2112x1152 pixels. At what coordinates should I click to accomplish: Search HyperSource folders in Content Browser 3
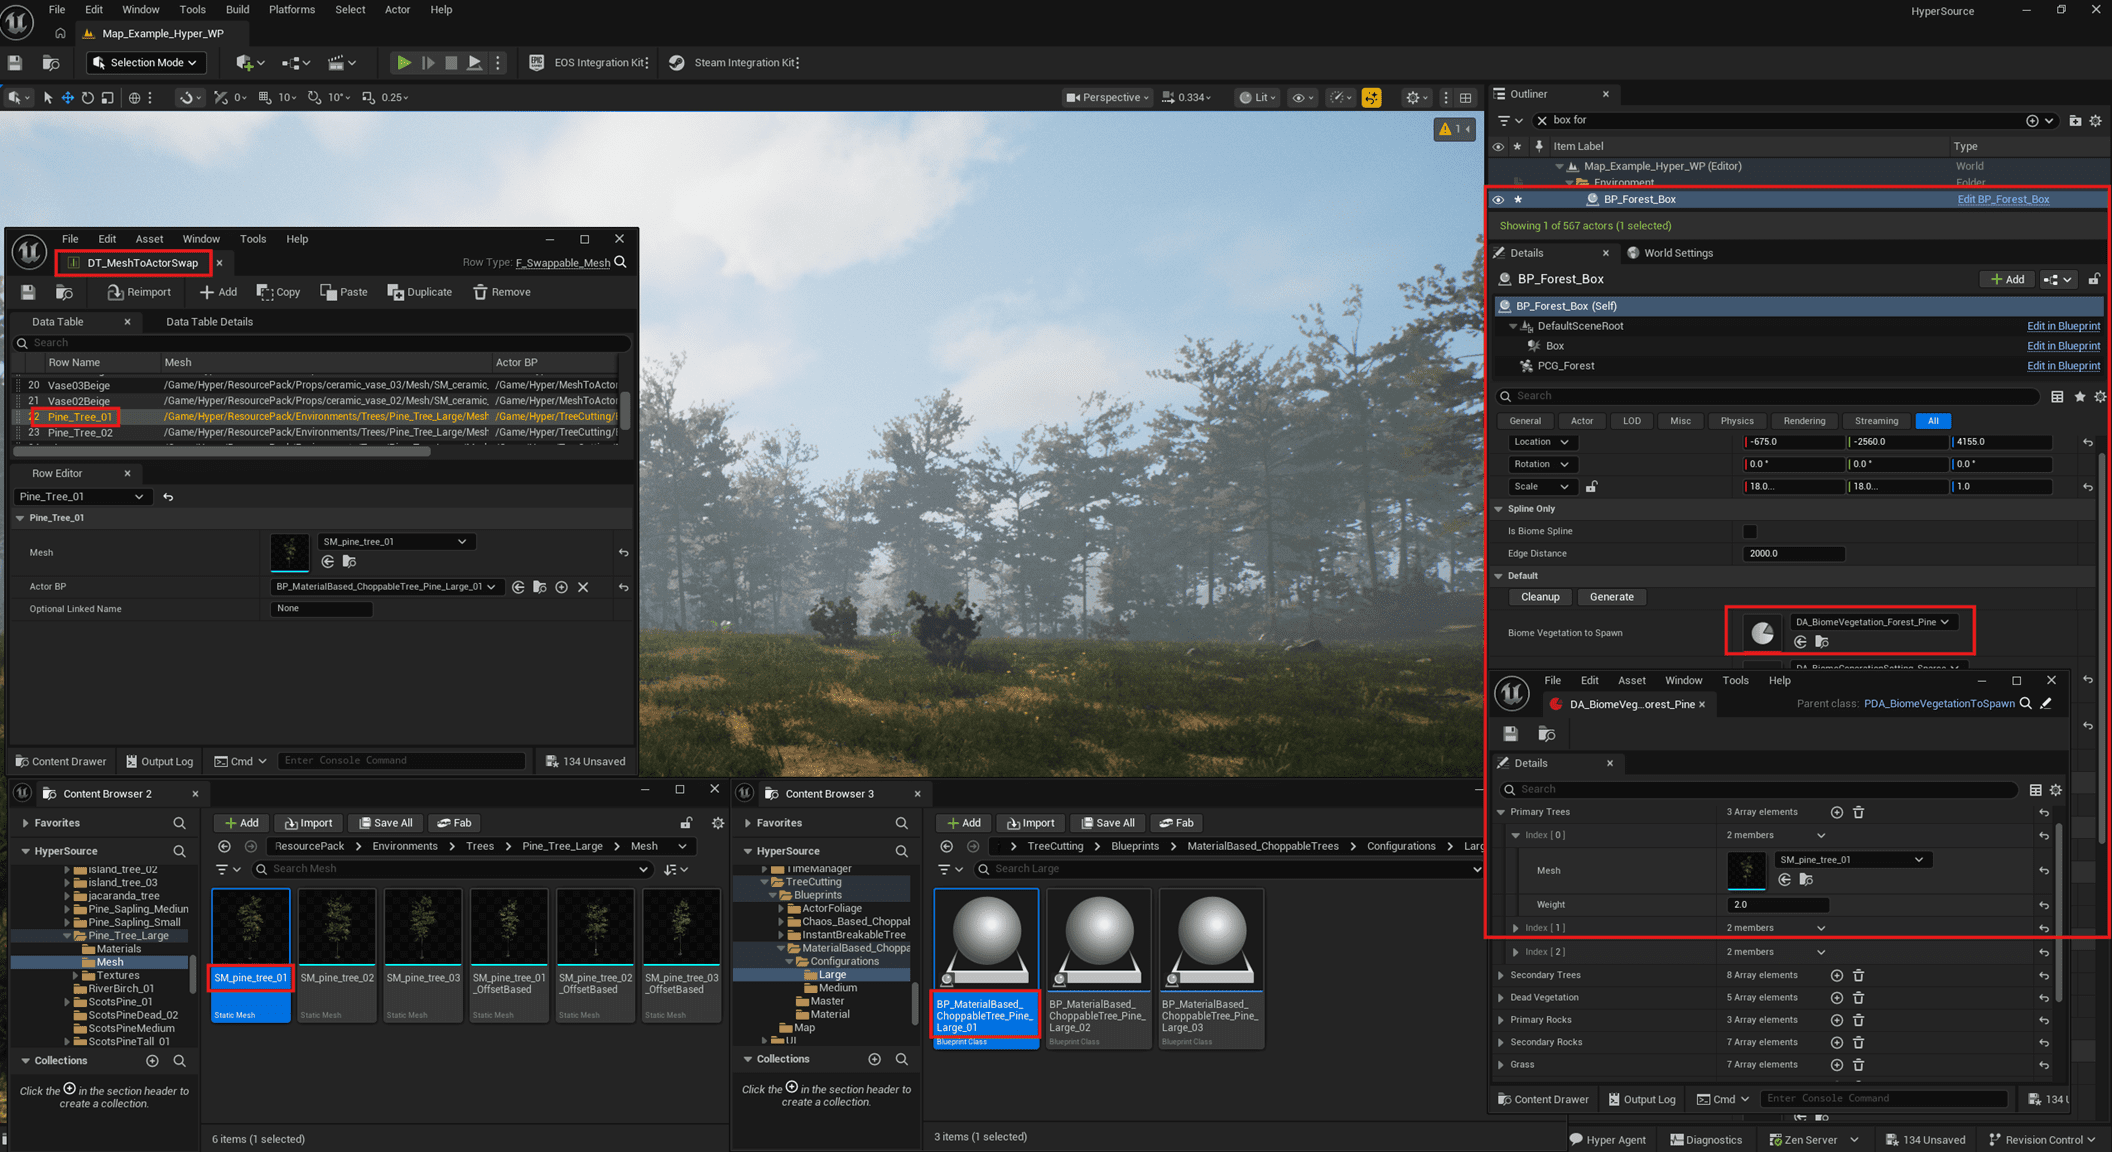[901, 851]
